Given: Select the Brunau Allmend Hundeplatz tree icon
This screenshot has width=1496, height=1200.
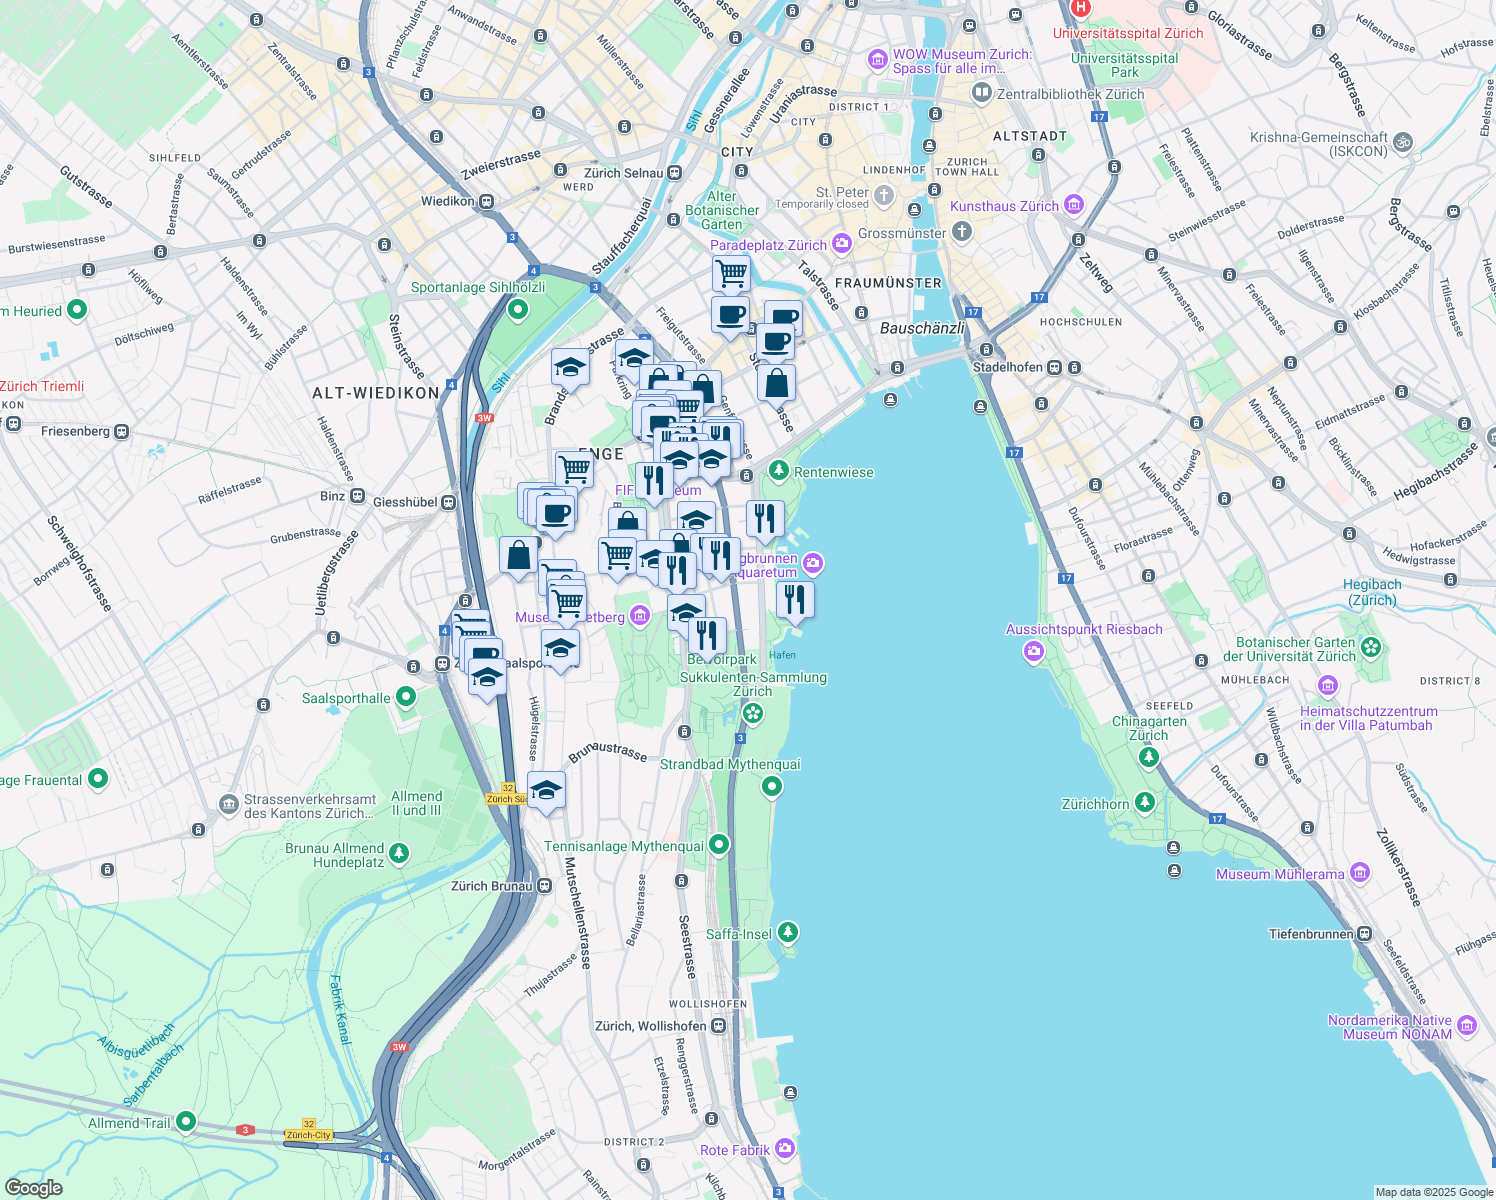Looking at the screenshot, I should coord(399,853).
